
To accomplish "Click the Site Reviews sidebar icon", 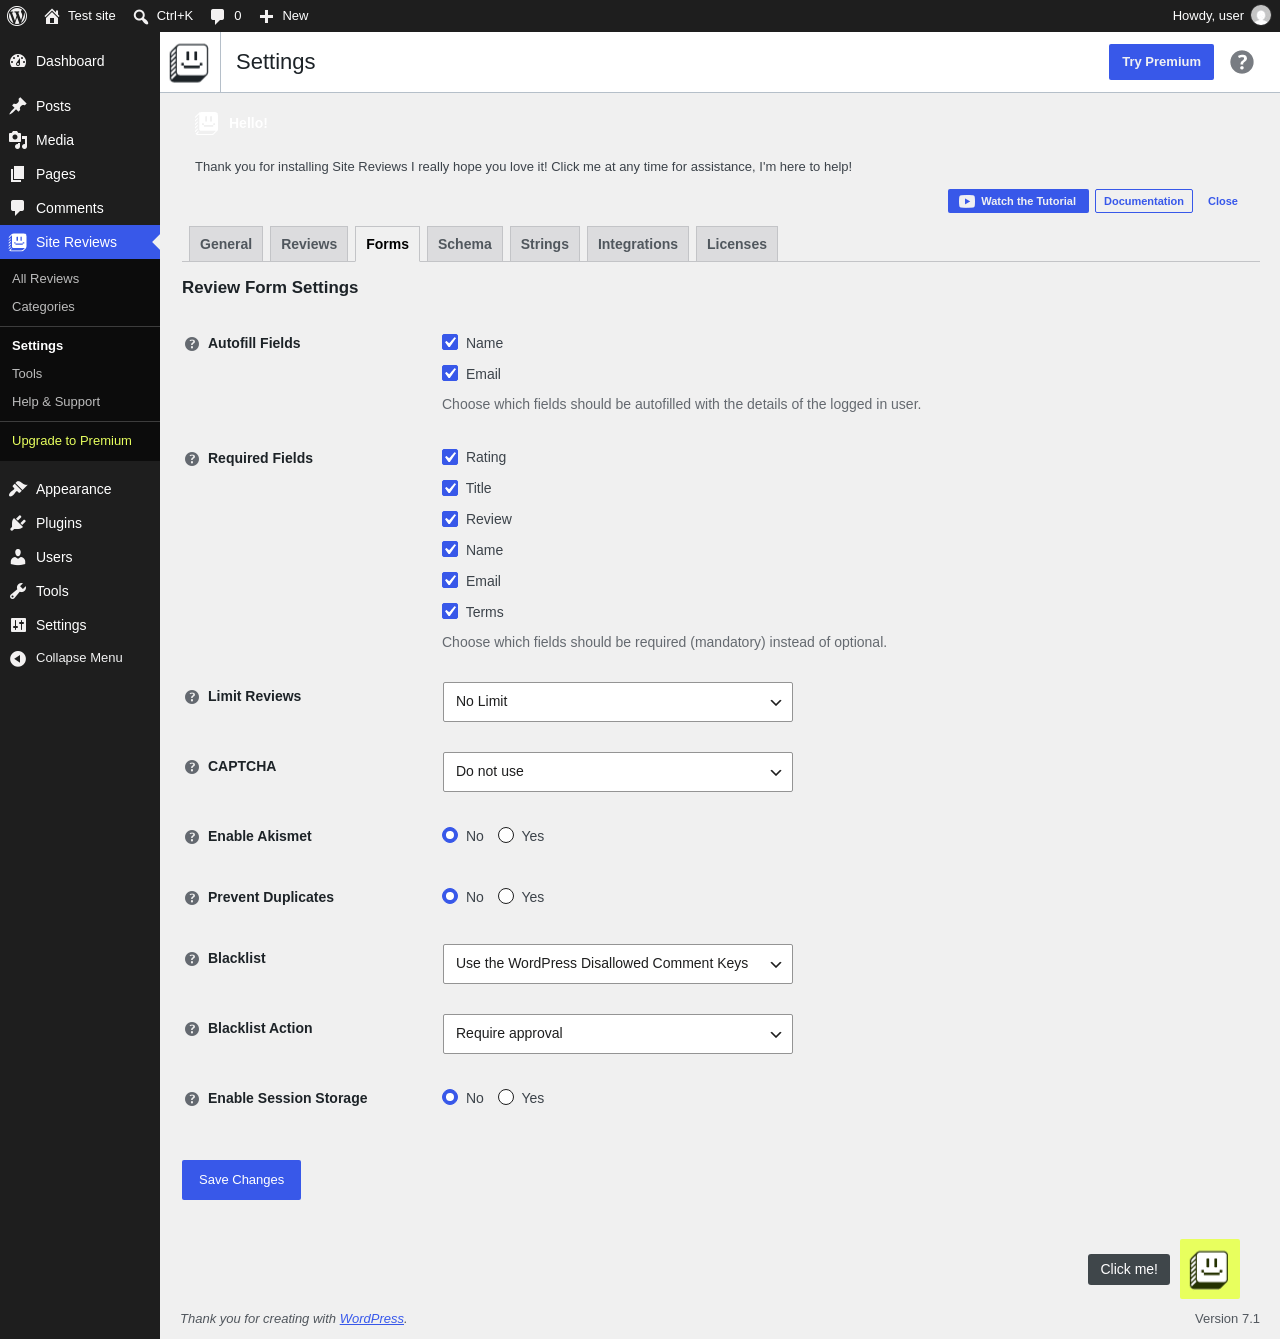I will [18, 242].
